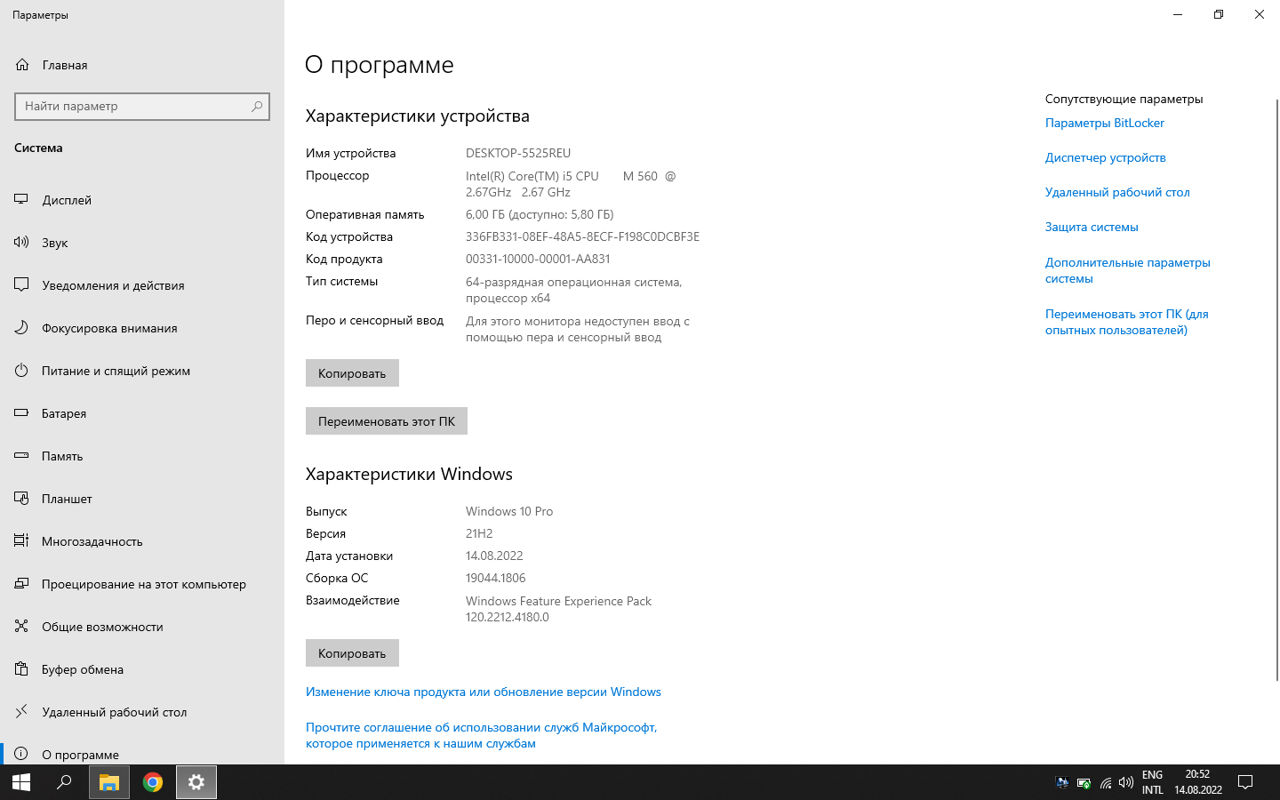Click Переименовать этот ПК button
The width and height of the screenshot is (1280, 800).
386,421
